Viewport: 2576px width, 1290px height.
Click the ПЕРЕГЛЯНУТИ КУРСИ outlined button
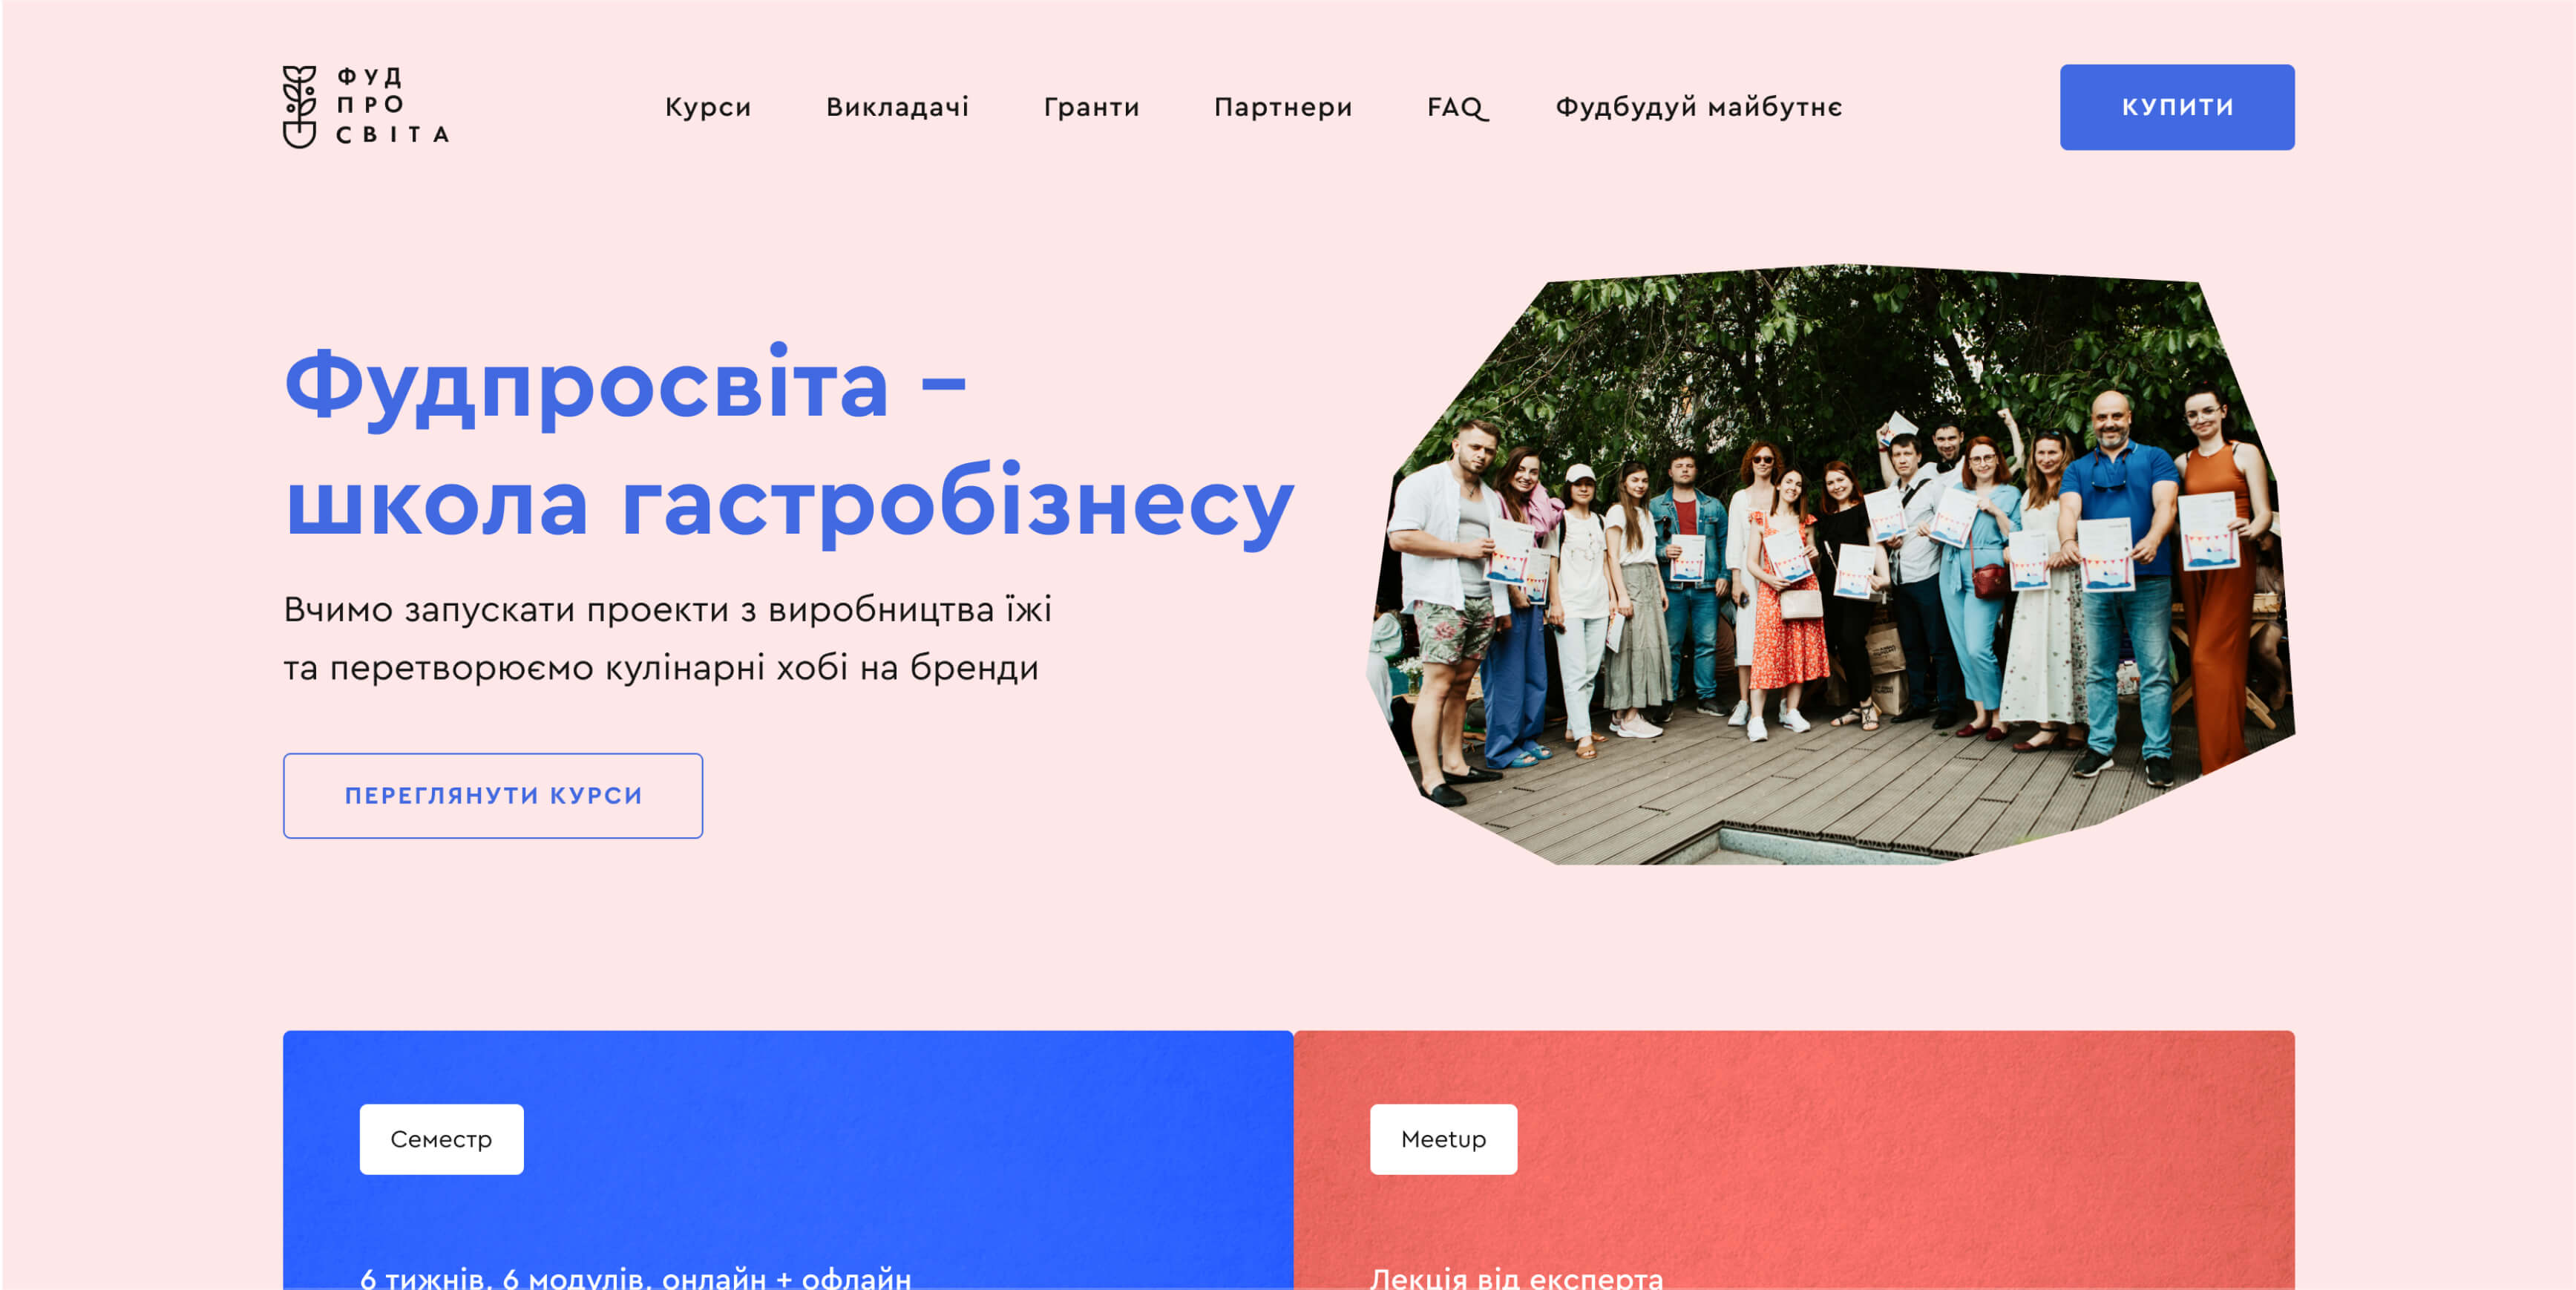pos(493,796)
